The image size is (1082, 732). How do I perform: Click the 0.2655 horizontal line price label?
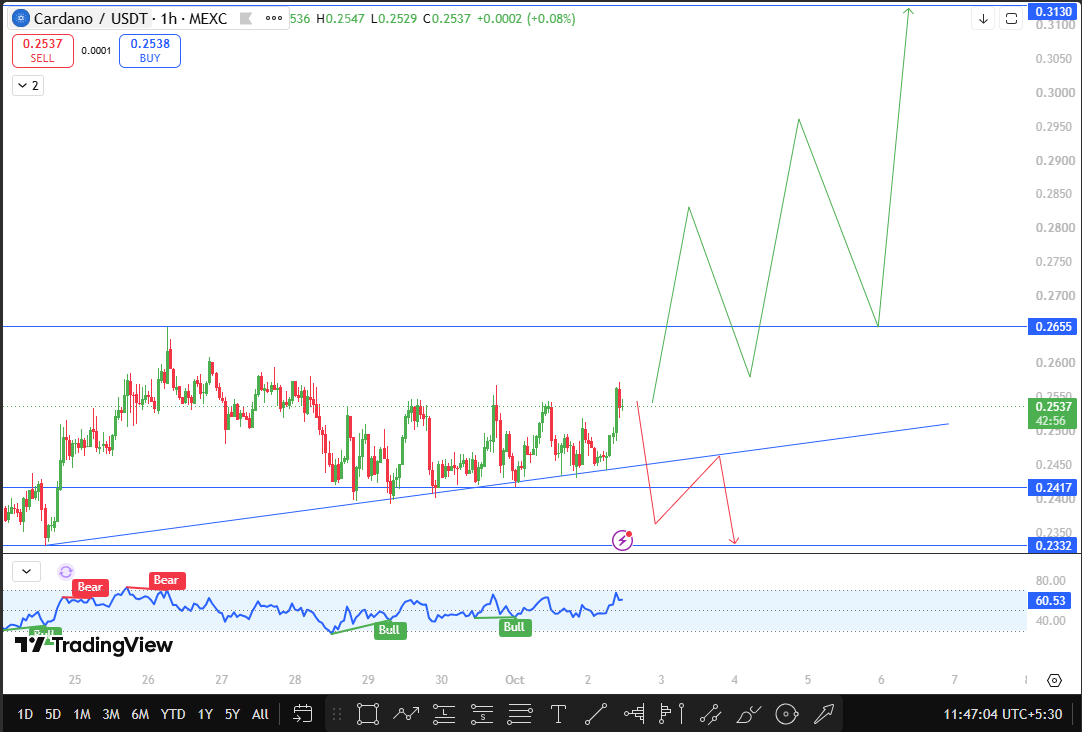tap(1052, 326)
